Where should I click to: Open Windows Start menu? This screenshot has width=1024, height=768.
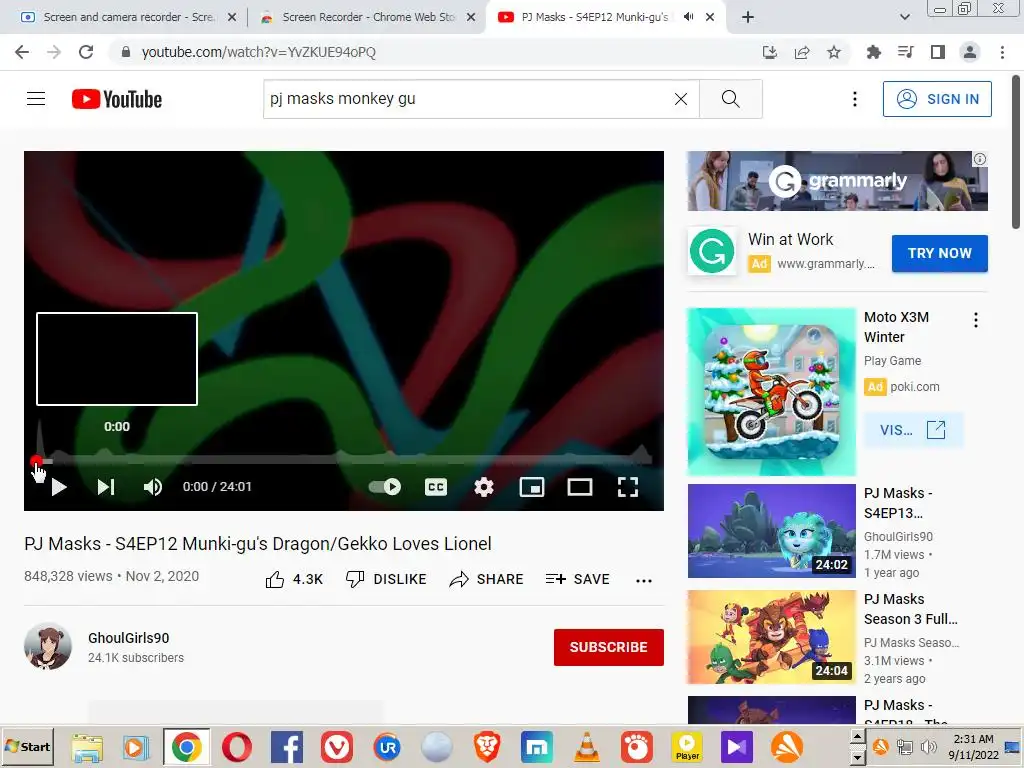point(27,747)
